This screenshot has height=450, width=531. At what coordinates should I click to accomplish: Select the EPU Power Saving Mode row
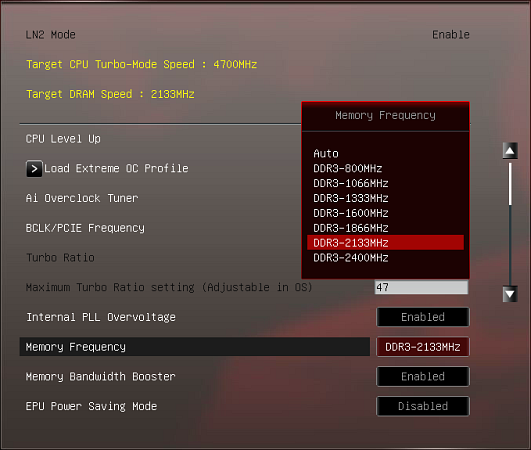(x=91, y=406)
